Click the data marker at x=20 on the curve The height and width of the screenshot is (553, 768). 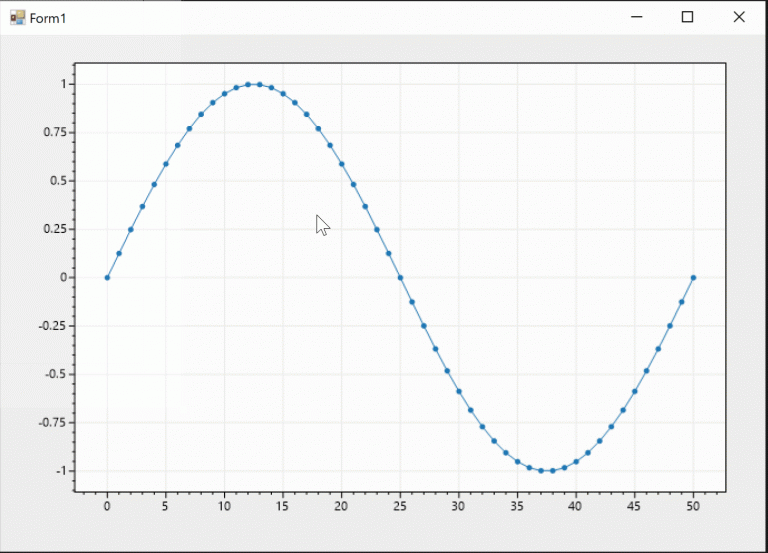click(342, 164)
